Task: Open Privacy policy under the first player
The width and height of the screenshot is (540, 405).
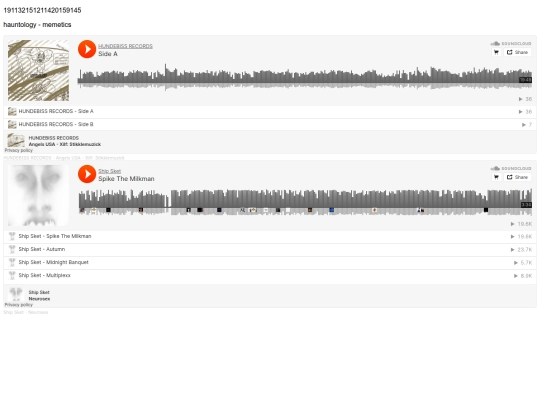Action: [19, 150]
